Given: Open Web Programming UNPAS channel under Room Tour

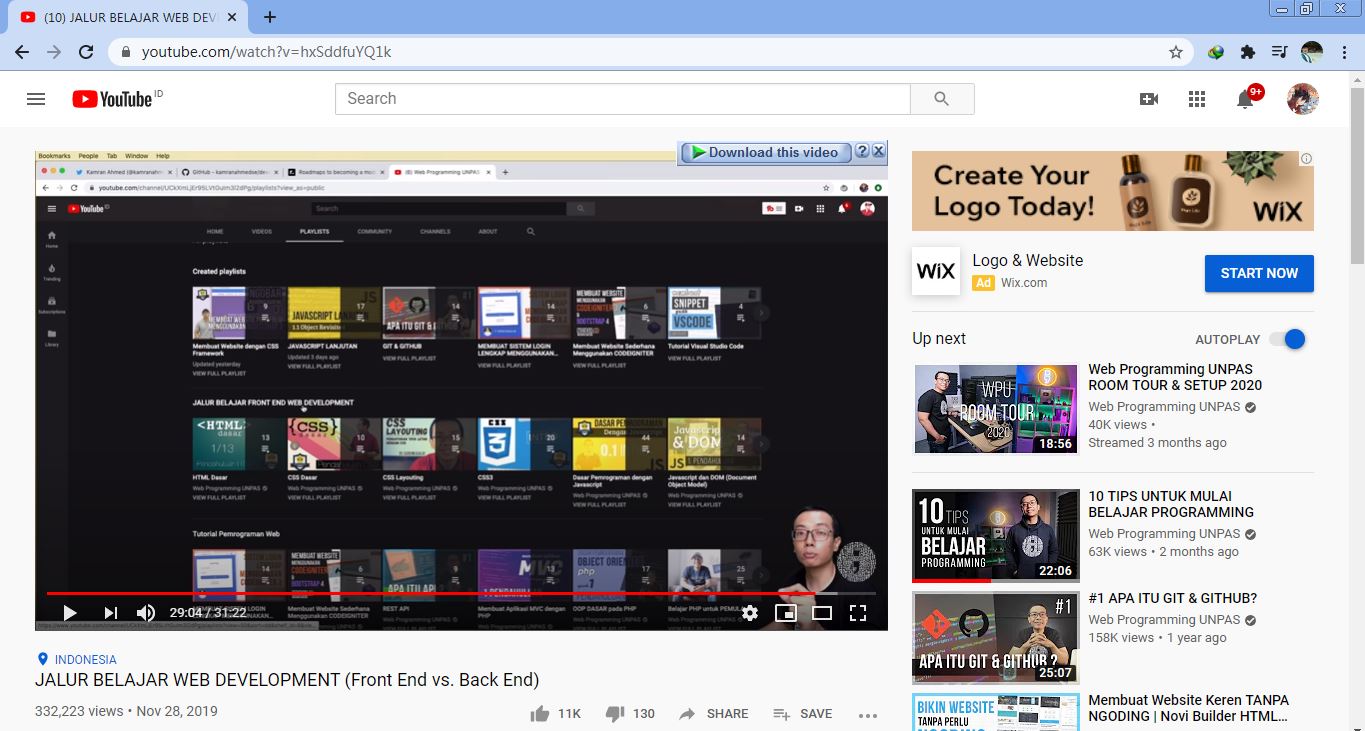Looking at the screenshot, I should tap(1164, 407).
